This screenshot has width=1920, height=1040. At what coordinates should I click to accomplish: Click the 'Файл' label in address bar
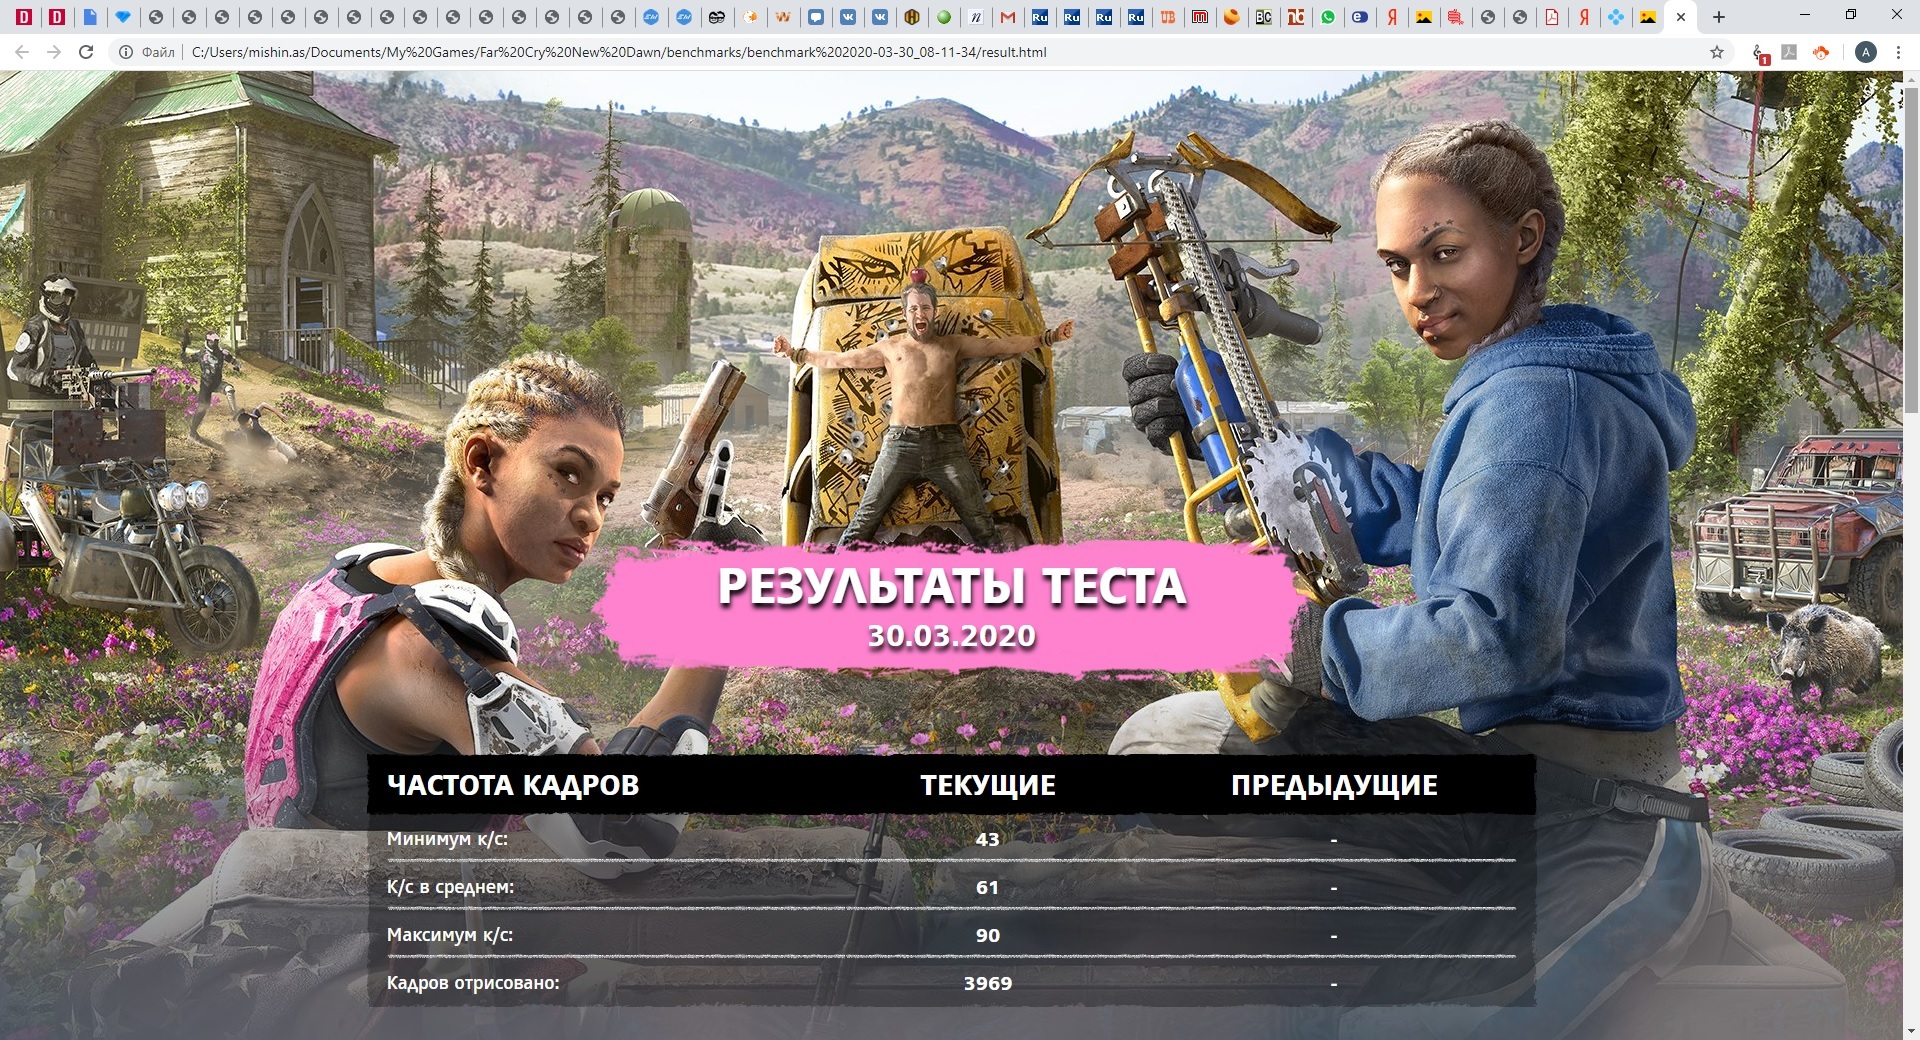158,52
